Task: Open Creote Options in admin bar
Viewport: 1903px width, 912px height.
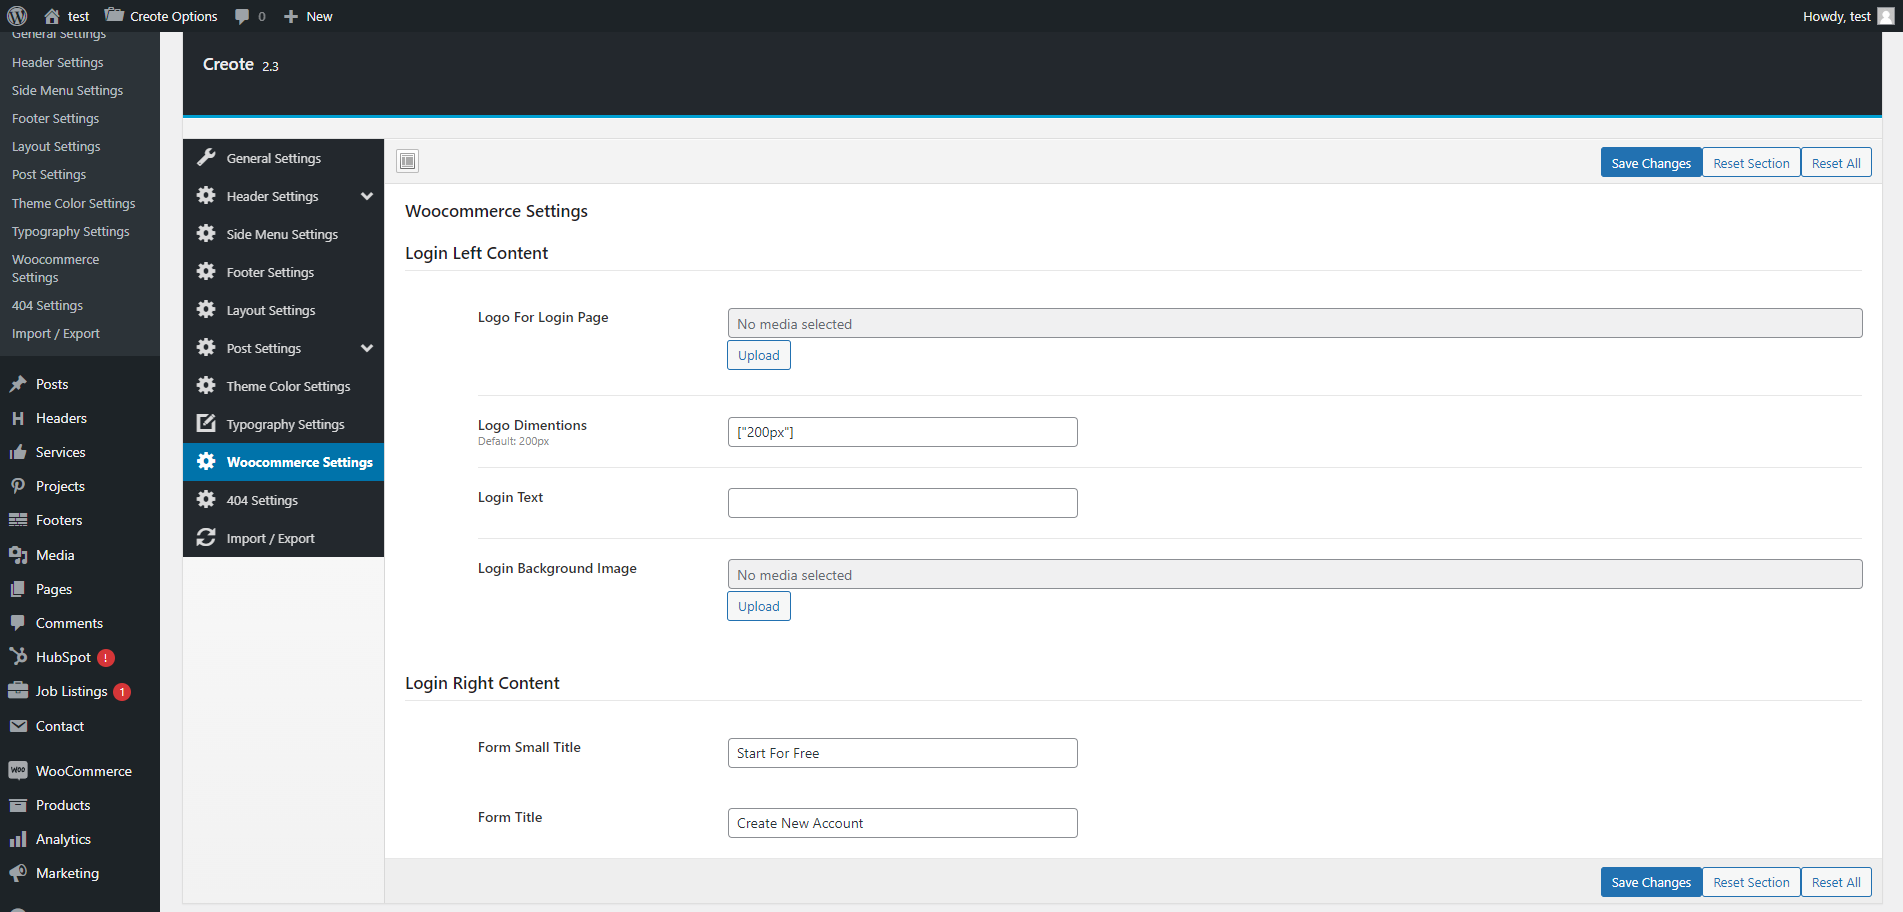Action: 162,16
